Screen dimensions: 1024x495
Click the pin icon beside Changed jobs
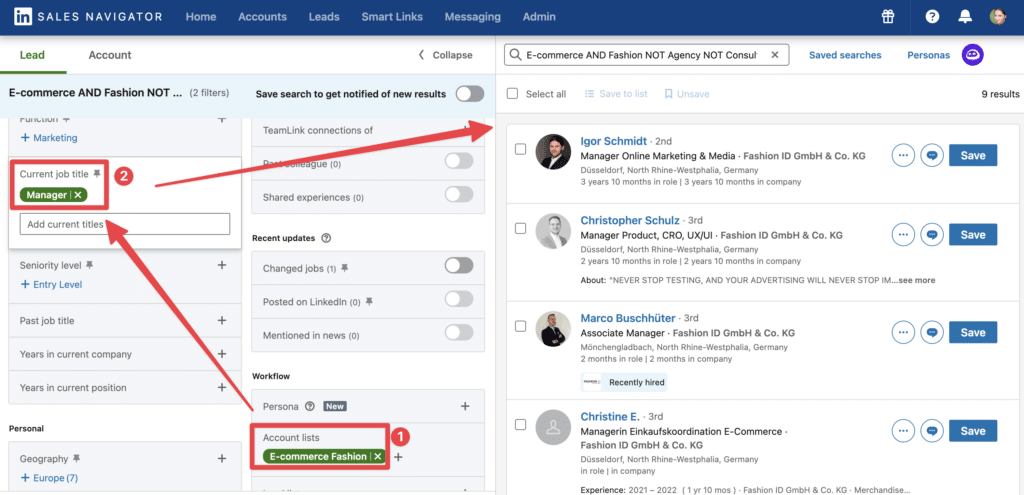[344, 268]
